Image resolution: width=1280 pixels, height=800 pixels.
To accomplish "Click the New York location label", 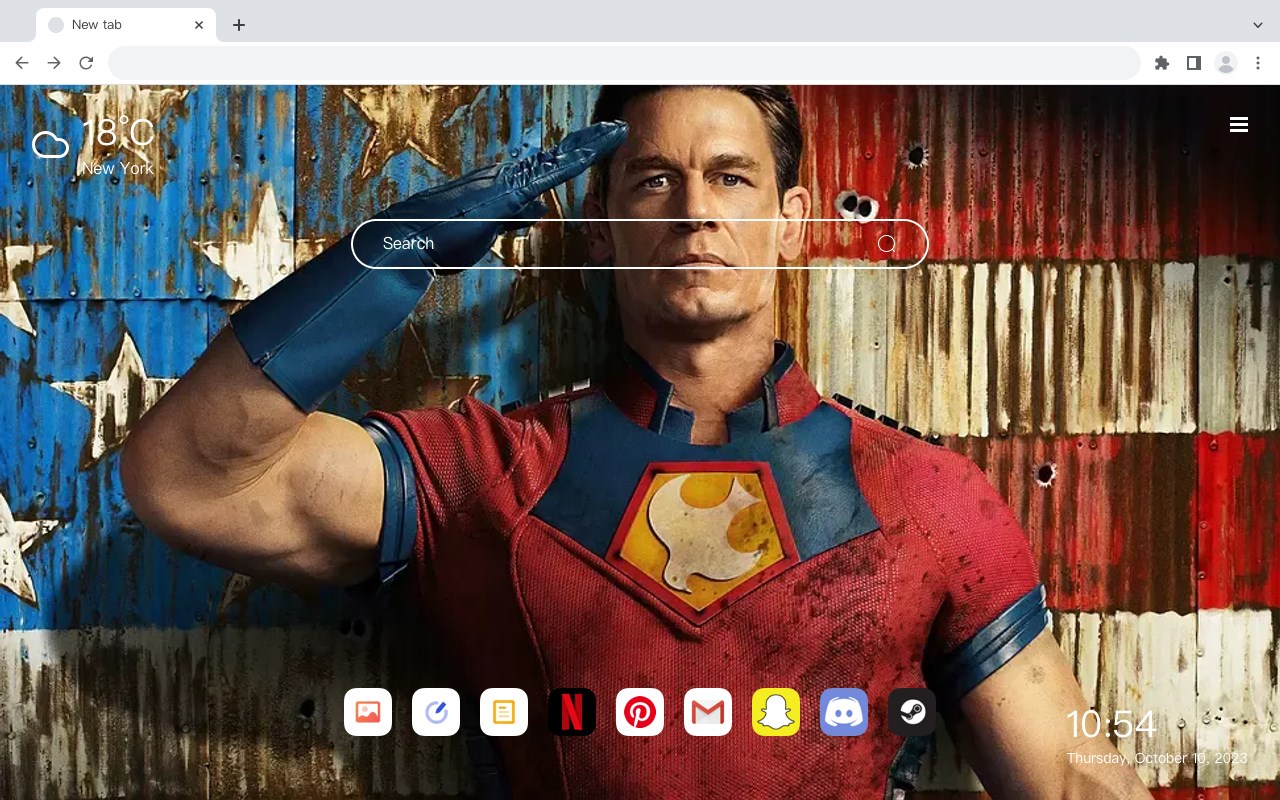I will (118, 168).
